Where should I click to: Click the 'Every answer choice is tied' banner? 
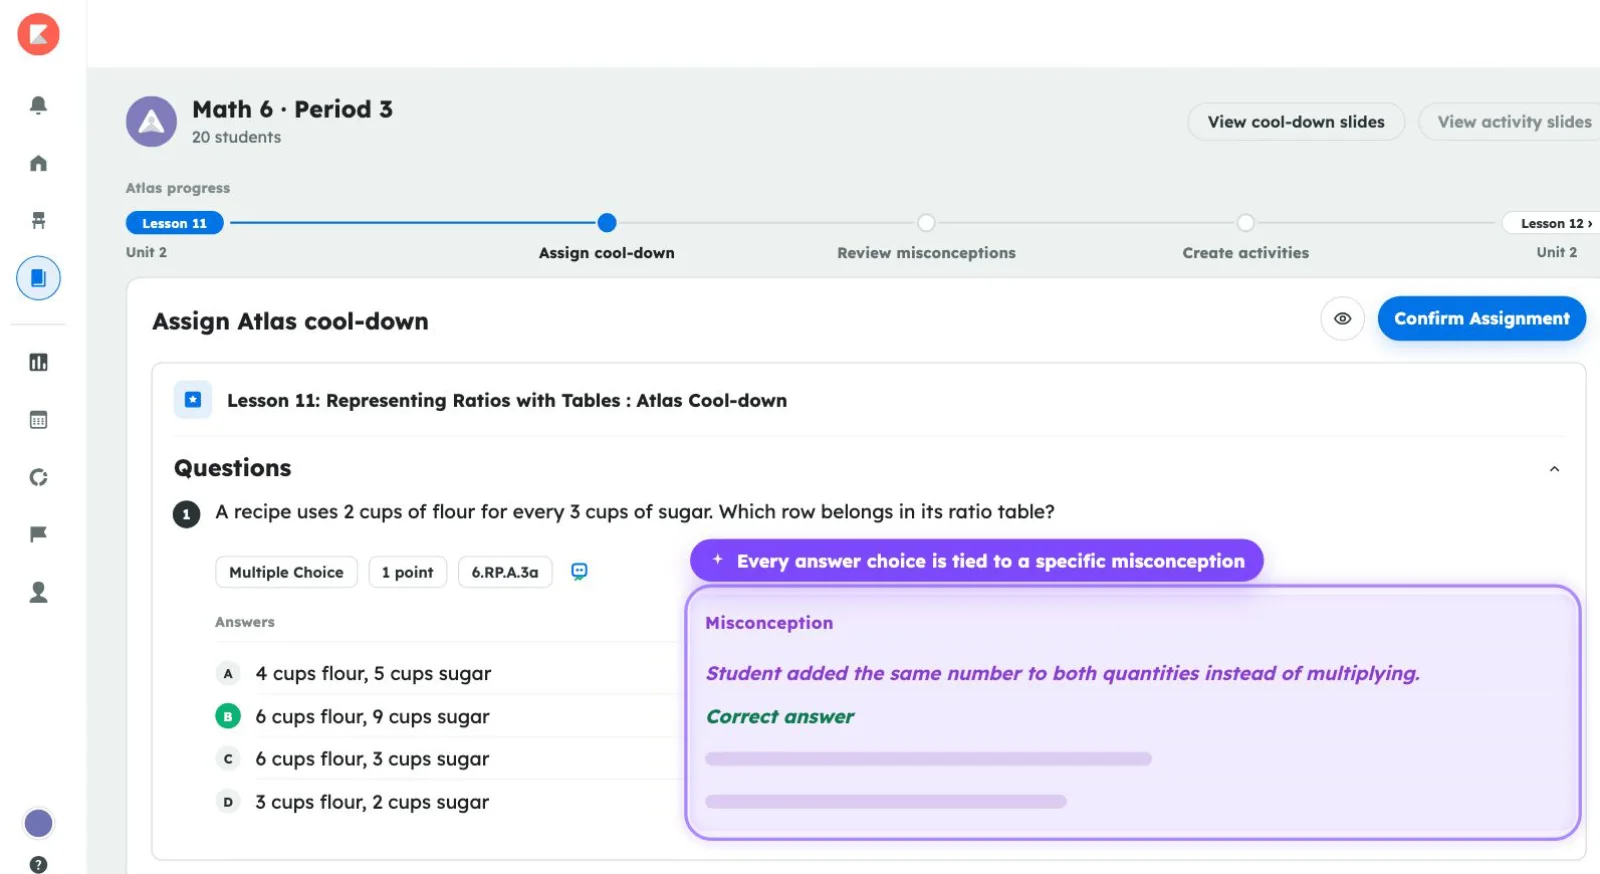(x=976, y=561)
